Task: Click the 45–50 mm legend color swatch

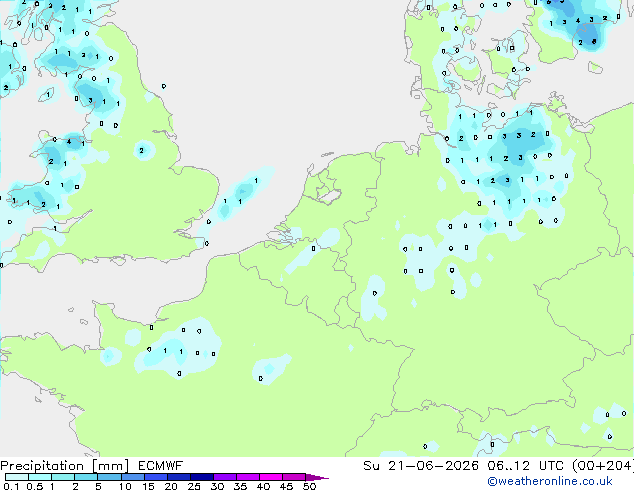Action: (294, 477)
